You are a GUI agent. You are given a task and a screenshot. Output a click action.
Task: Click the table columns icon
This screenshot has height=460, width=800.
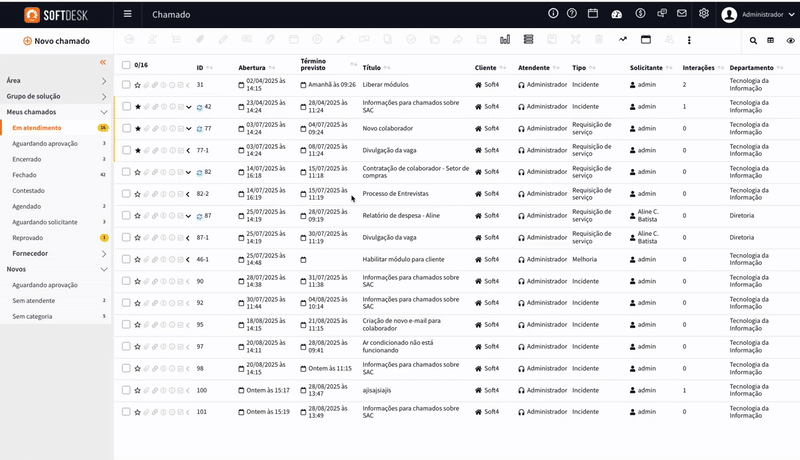pos(770,41)
